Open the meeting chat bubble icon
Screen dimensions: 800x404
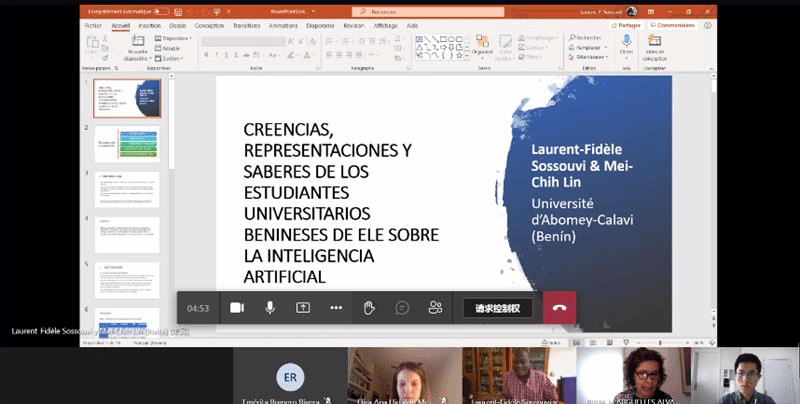(402, 308)
